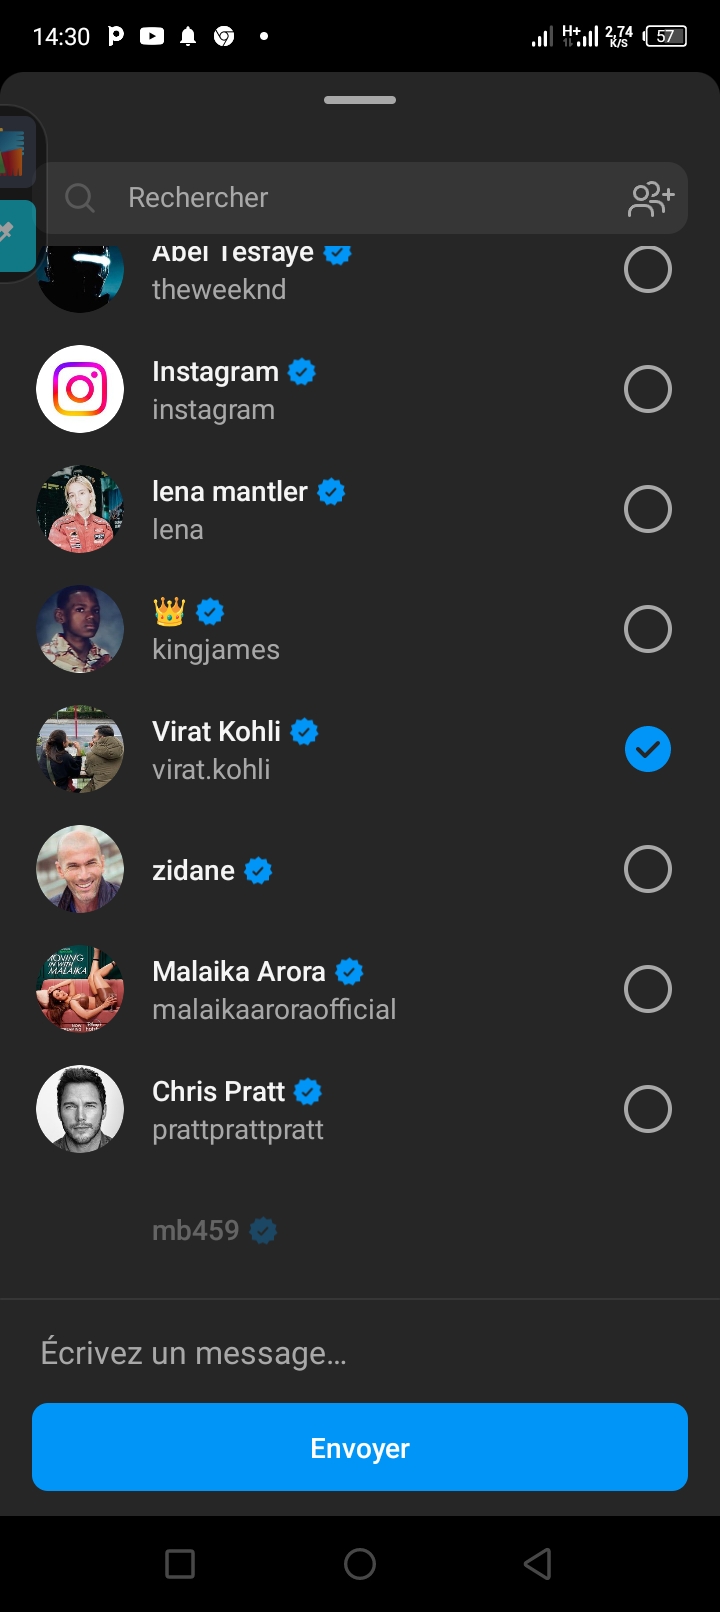Tap the Android home circle button
Image resolution: width=720 pixels, height=1612 pixels.
(360, 1563)
